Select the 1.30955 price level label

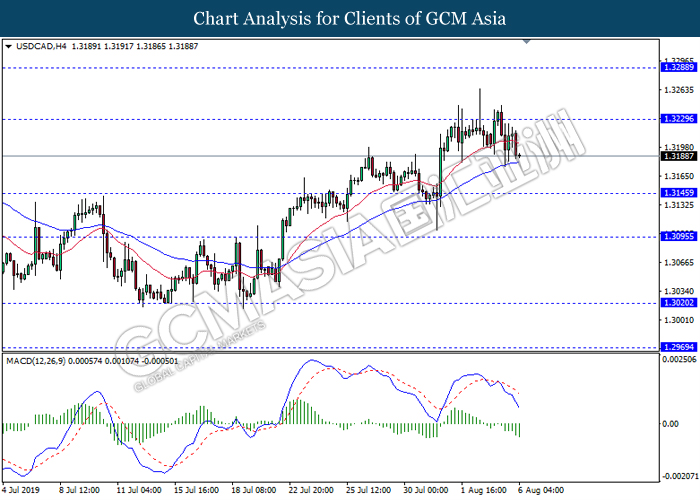[678, 236]
